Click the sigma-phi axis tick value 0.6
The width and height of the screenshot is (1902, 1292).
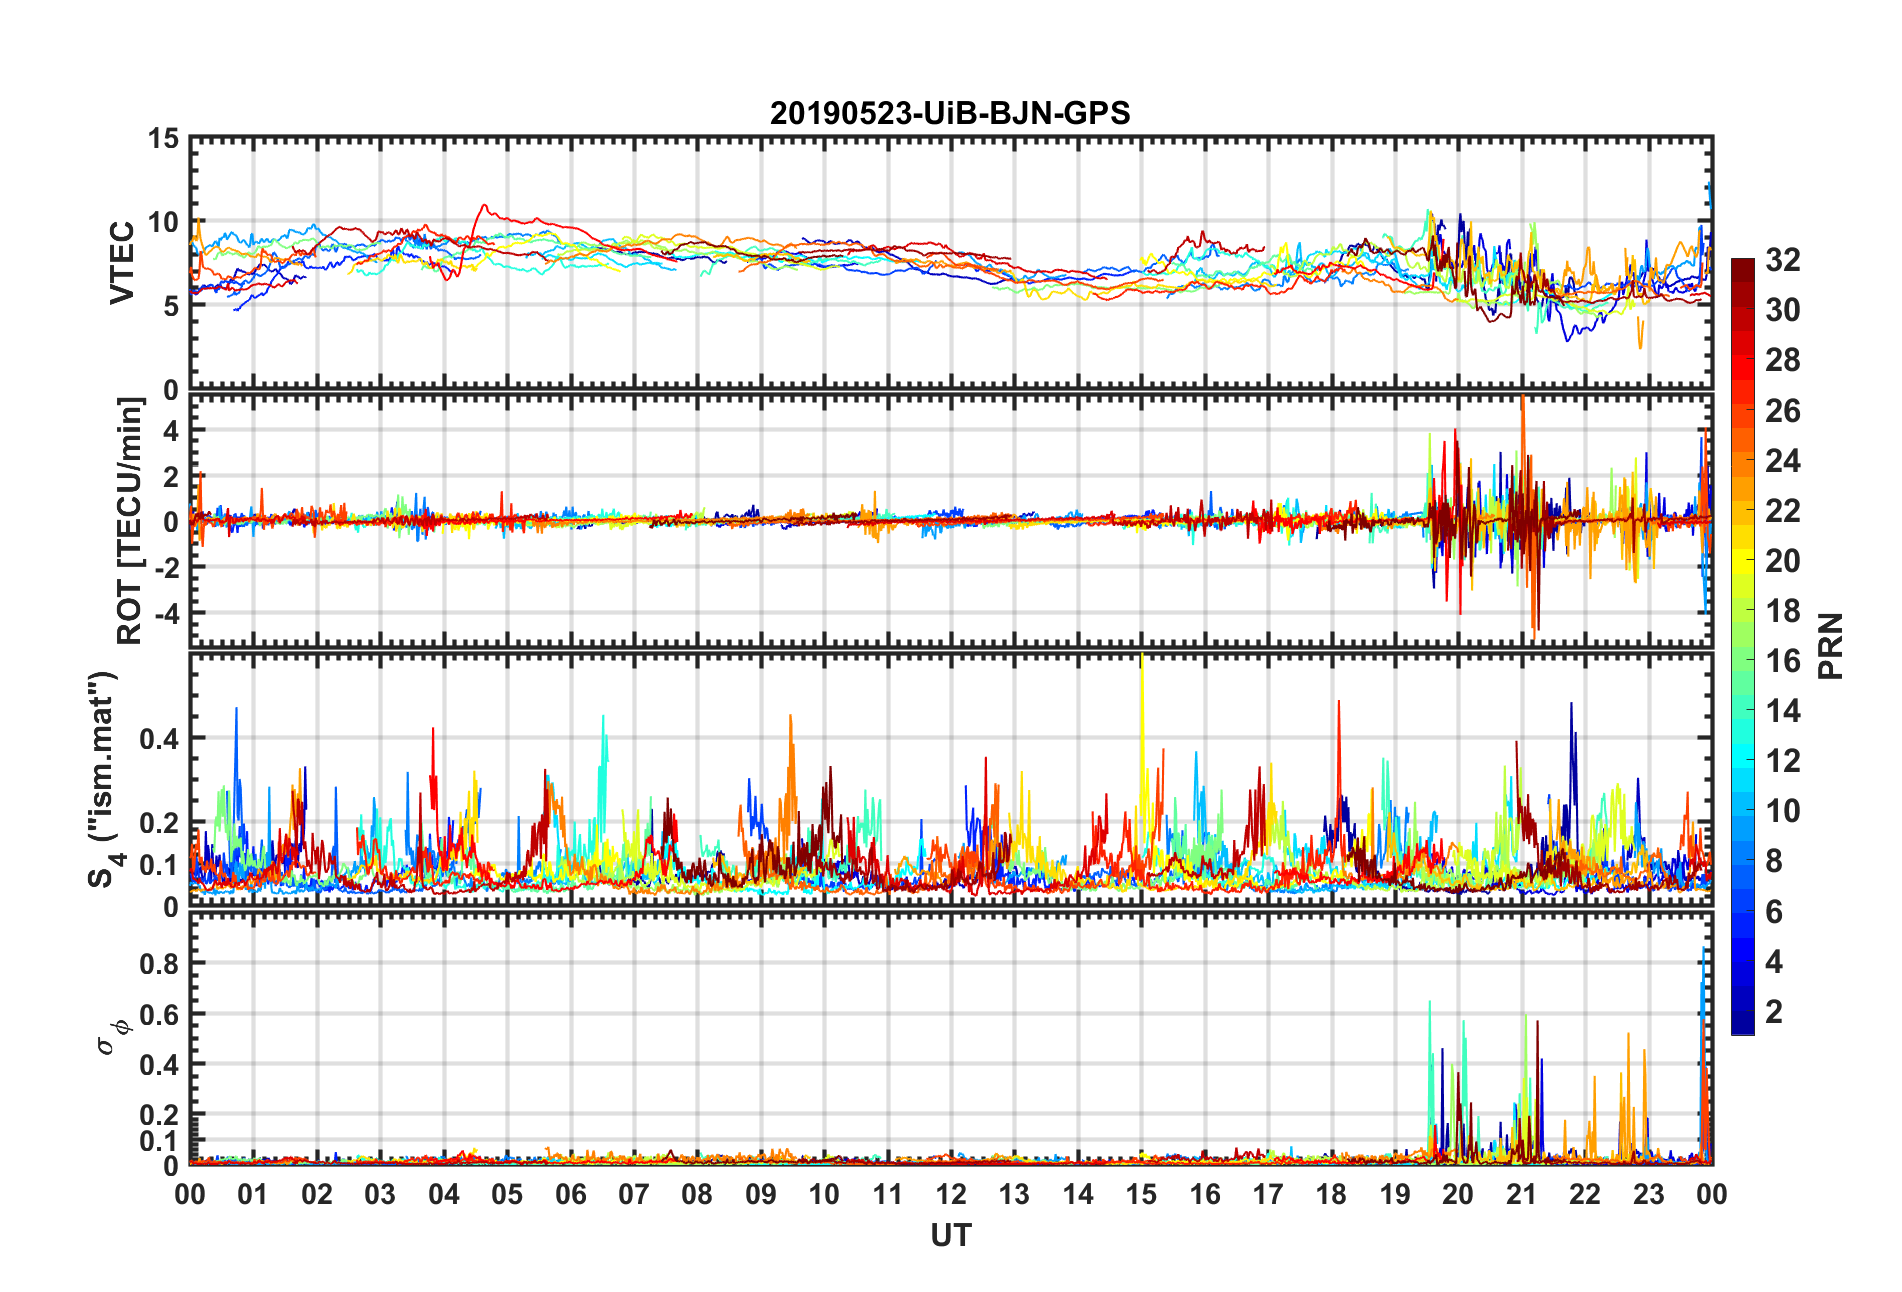(161, 1014)
